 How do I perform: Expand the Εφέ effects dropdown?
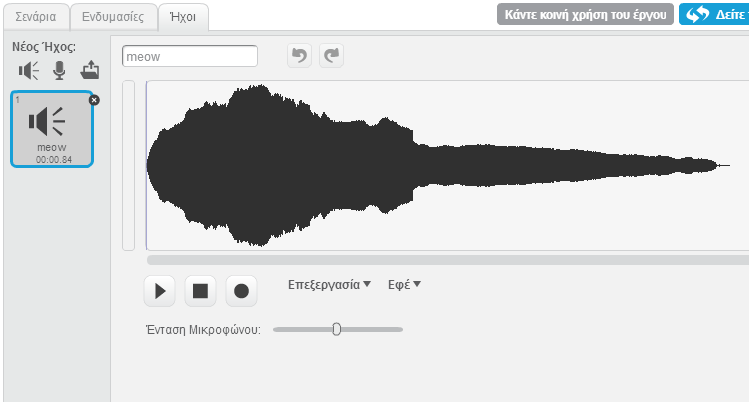coord(404,285)
